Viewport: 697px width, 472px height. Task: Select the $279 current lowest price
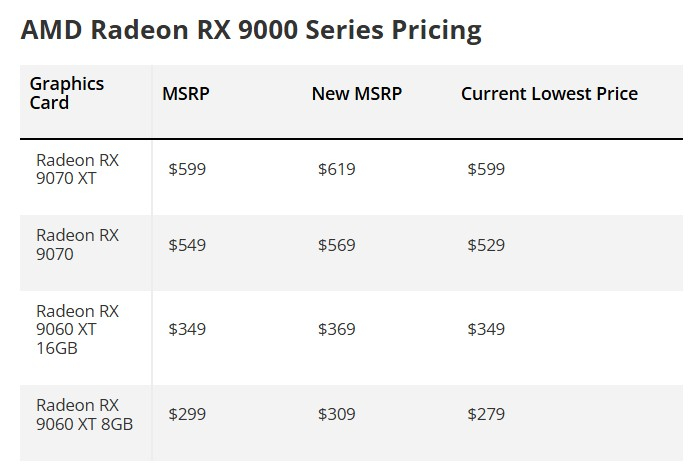click(x=486, y=414)
